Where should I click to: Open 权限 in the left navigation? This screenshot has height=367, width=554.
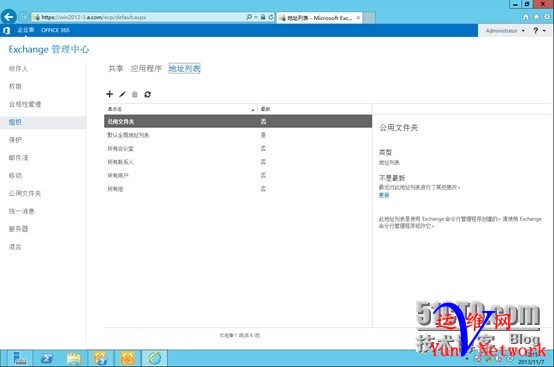(x=15, y=86)
